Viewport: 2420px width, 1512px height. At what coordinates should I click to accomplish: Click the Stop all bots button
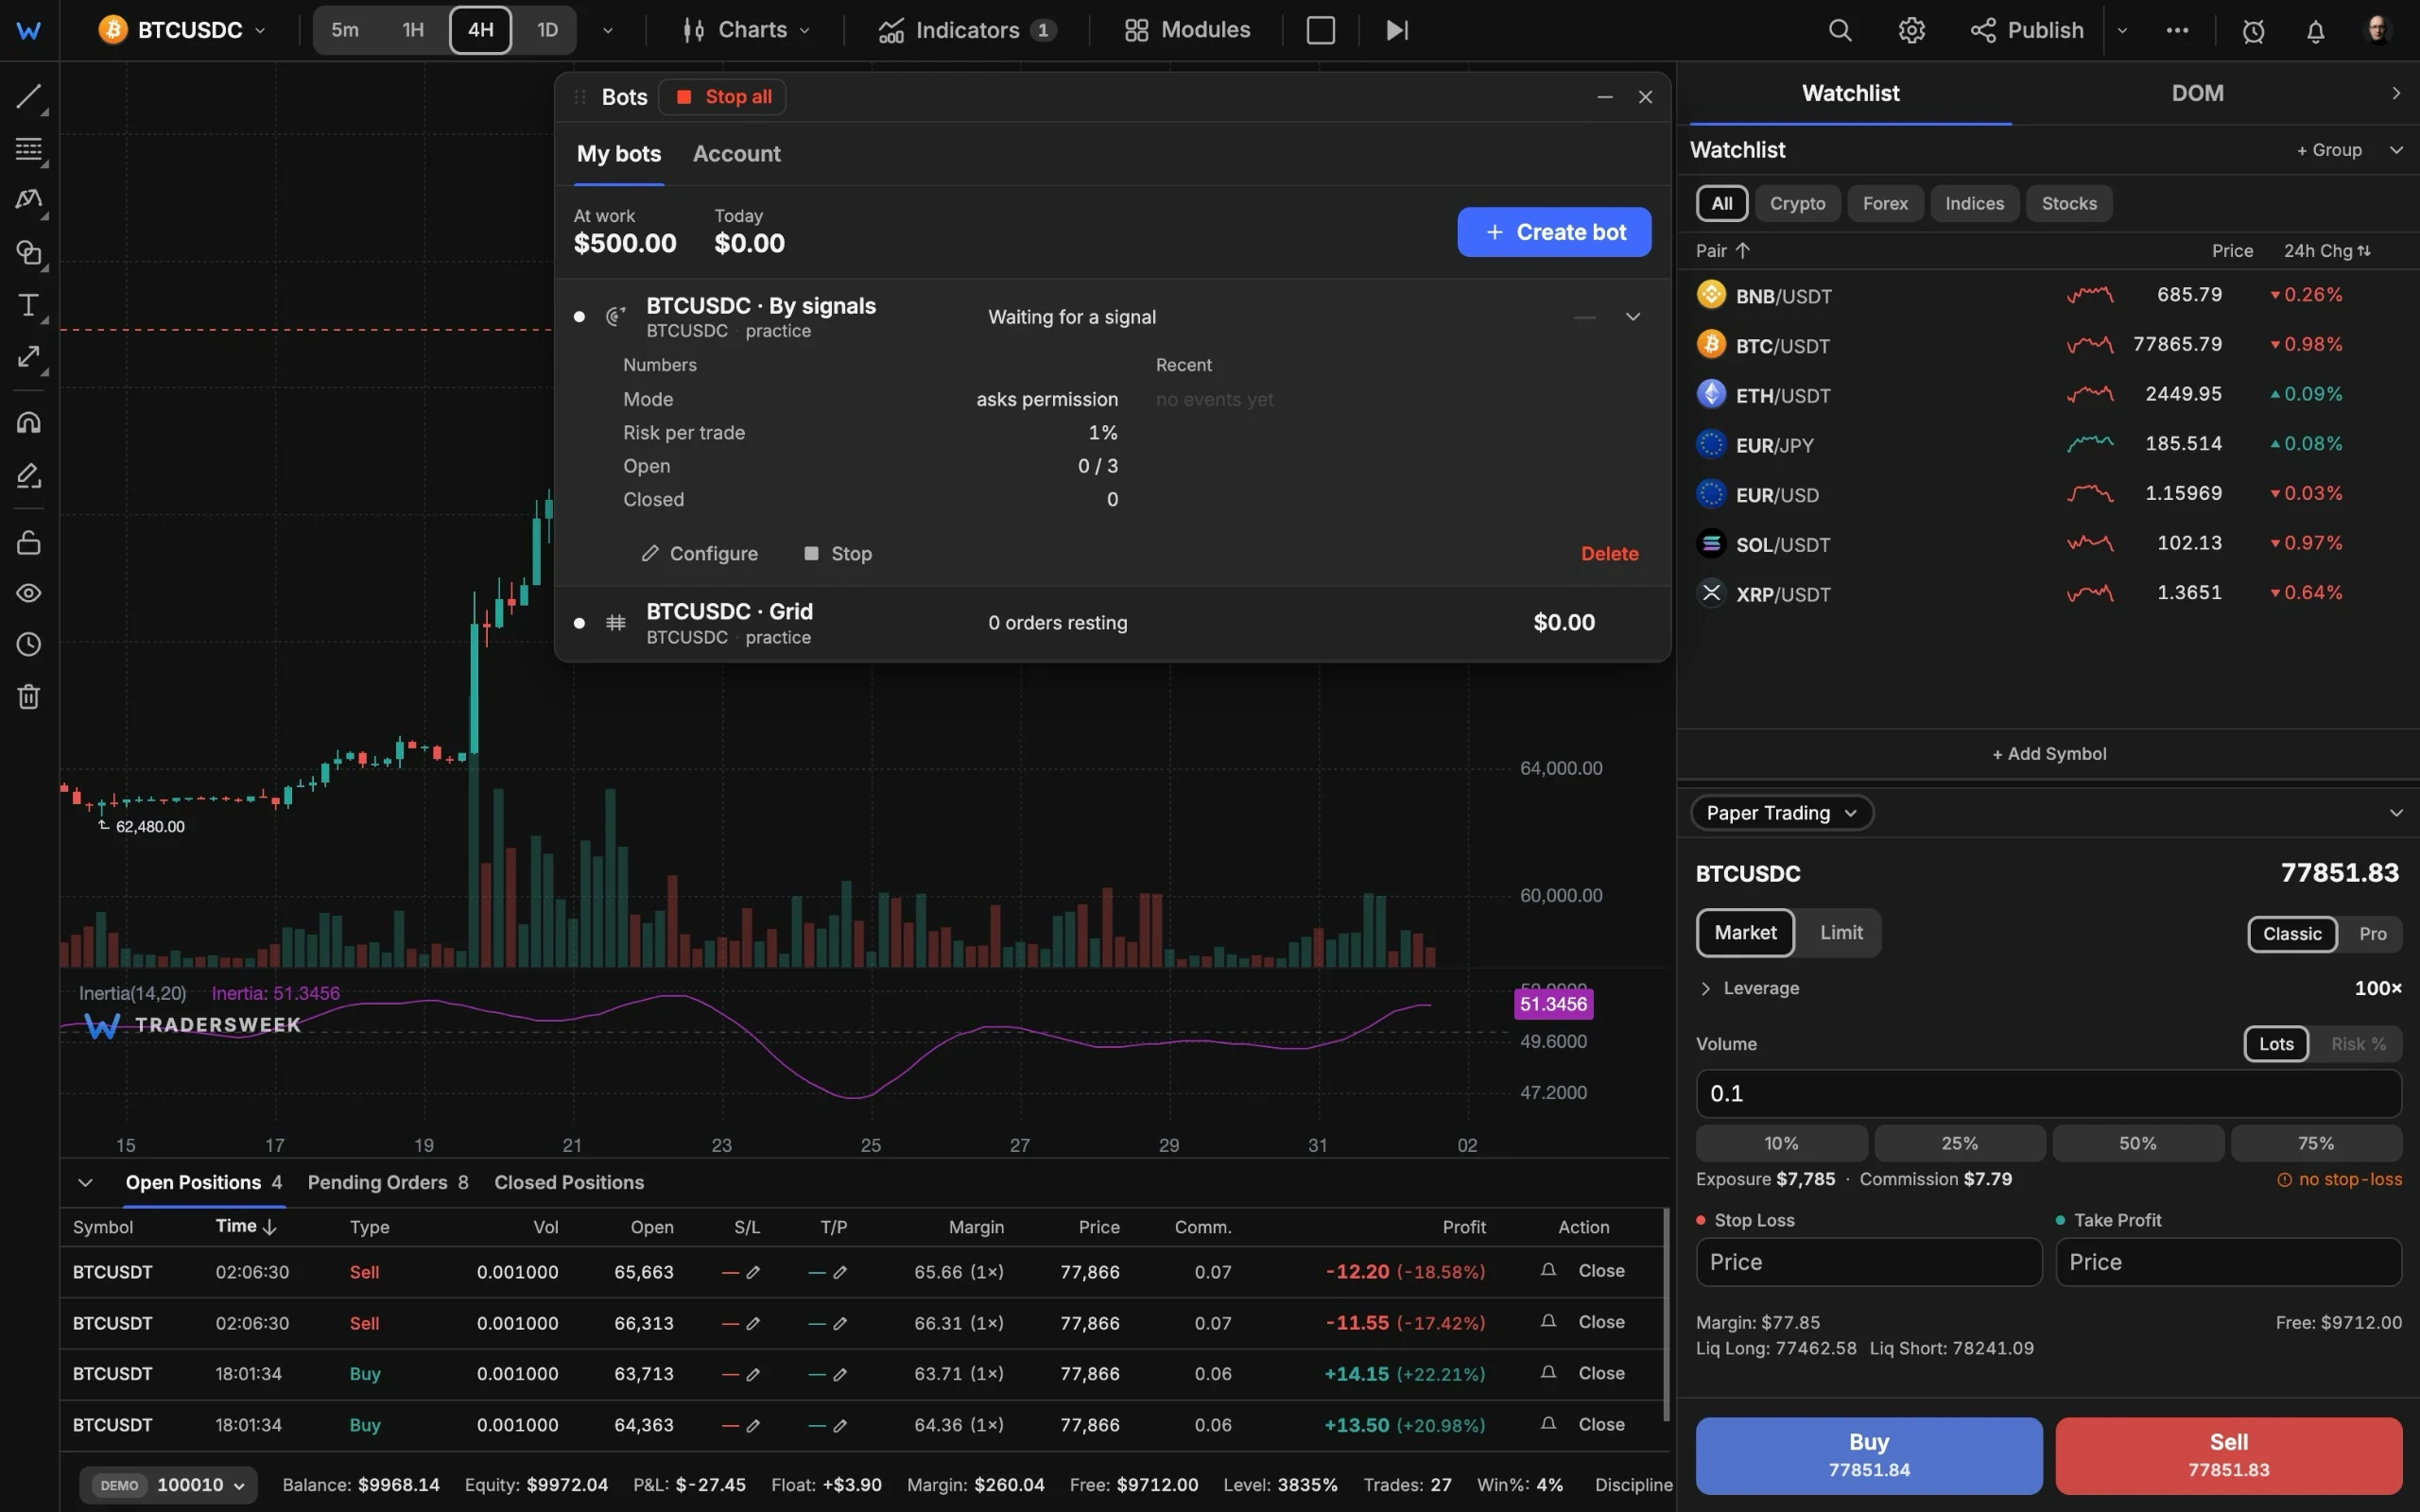pyautogui.click(x=723, y=97)
